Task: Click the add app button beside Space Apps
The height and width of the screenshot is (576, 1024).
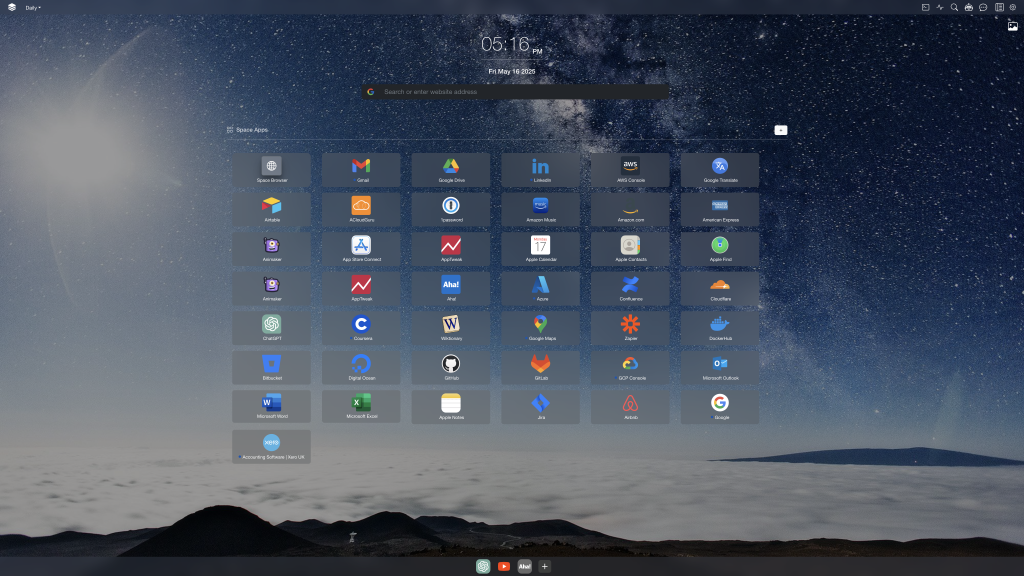Action: (x=780, y=130)
